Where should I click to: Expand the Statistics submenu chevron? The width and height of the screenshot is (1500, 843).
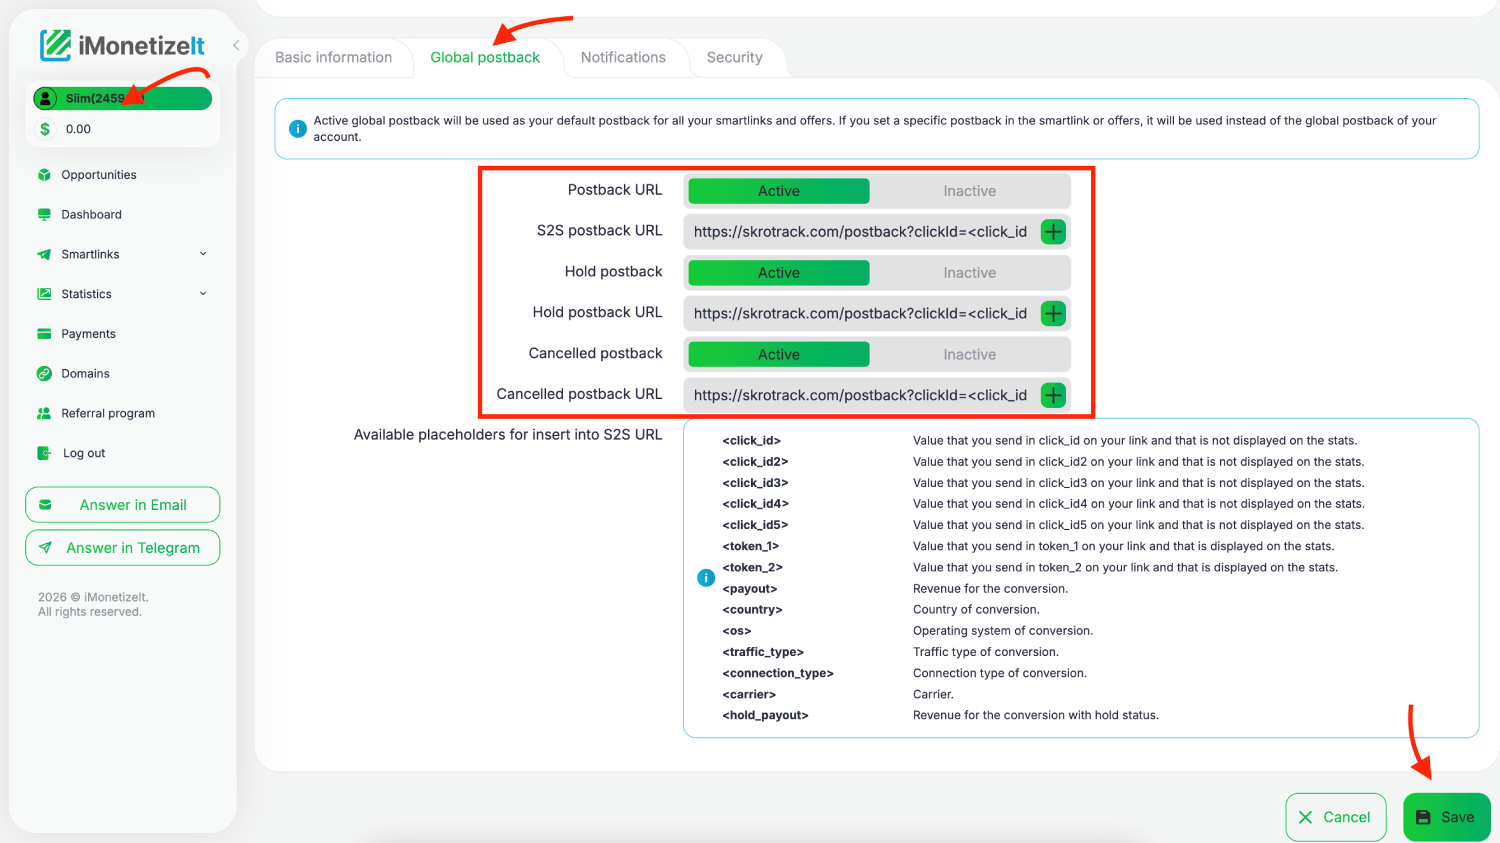coord(203,294)
